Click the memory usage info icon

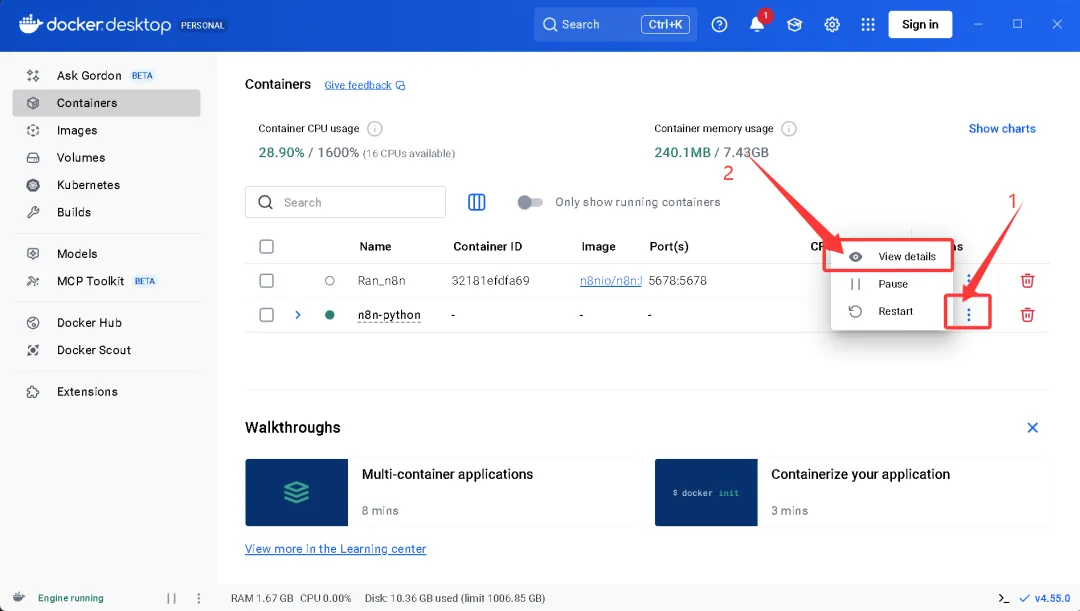(x=789, y=129)
